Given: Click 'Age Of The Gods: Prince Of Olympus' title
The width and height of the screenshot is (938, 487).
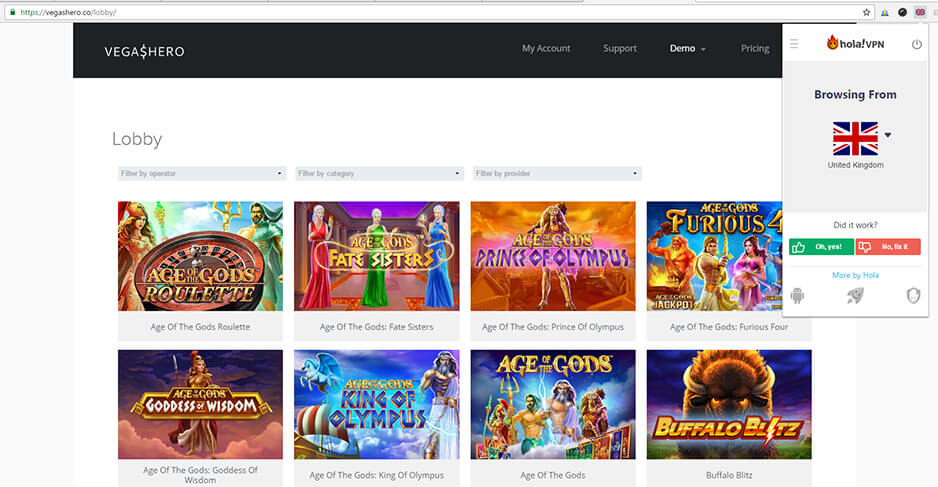Looking at the screenshot, I should (x=553, y=327).
